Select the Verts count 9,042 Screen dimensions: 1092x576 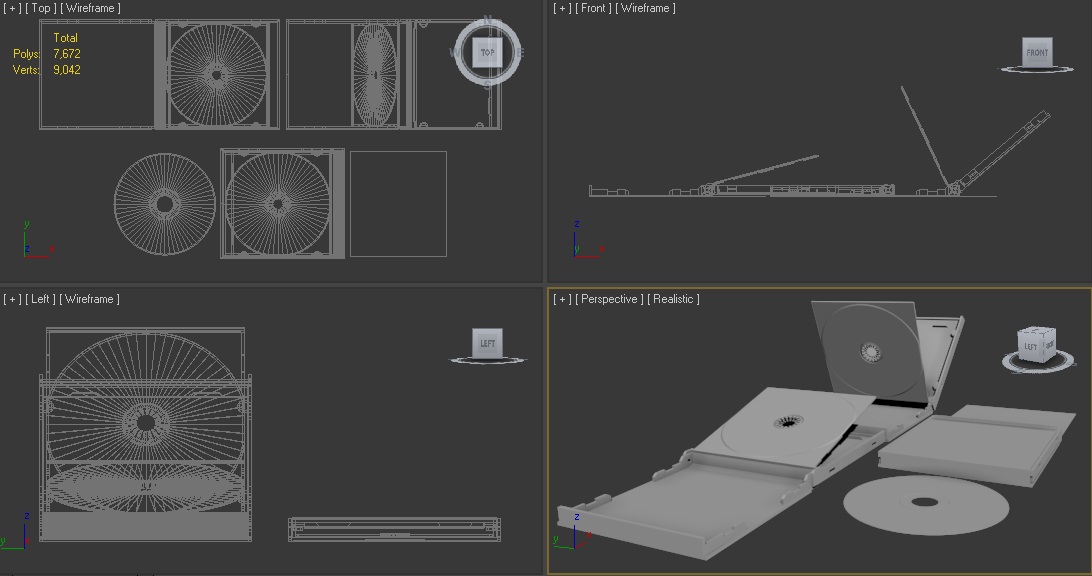click(x=67, y=70)
